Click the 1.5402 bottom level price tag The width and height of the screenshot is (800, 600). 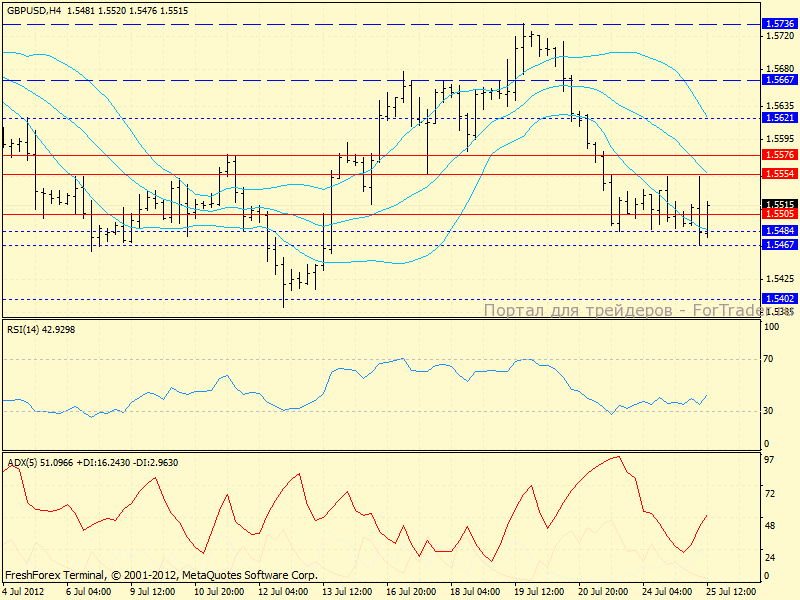[x=778, y=298]
